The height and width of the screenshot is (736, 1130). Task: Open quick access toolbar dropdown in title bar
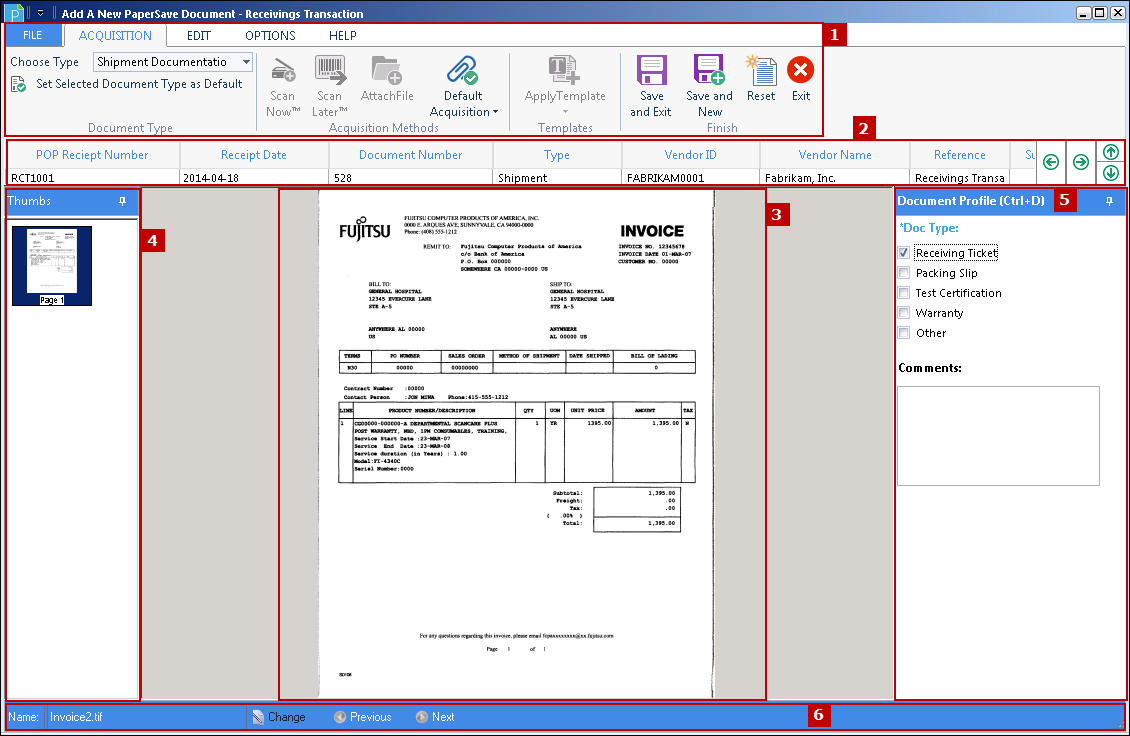click(40, 13)
